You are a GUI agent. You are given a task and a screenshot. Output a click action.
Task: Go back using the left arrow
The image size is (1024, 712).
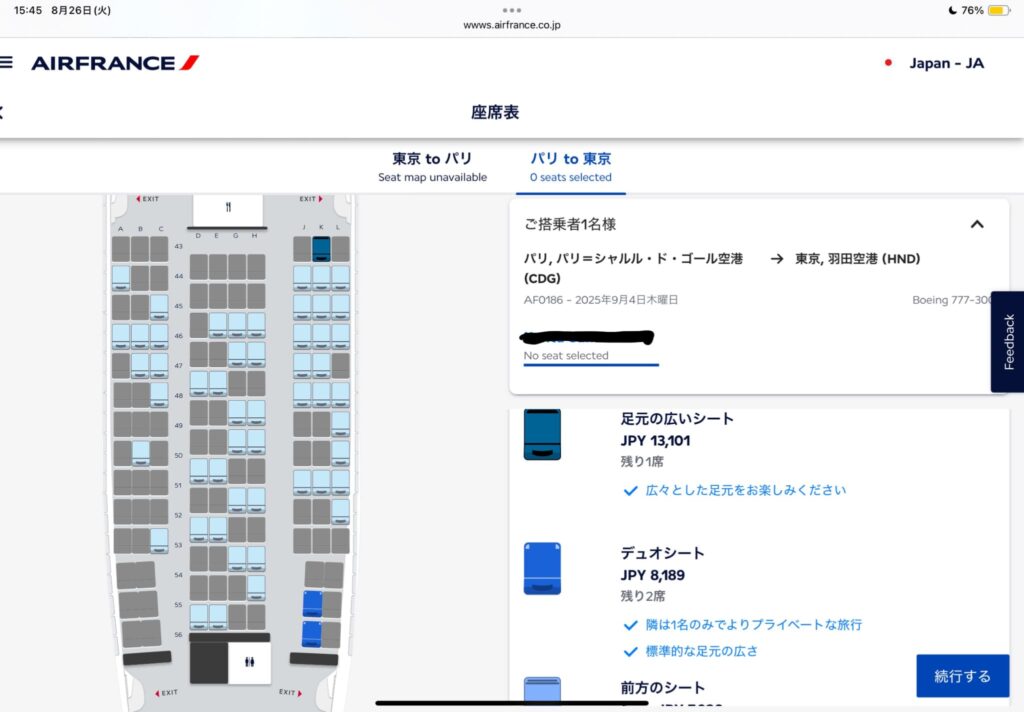(2, 112)
